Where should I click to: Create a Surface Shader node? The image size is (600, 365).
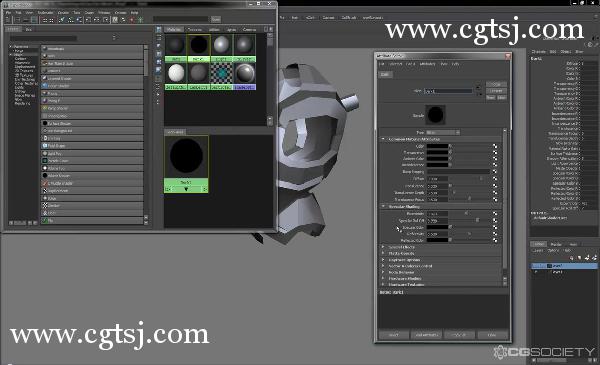point(92,124)
